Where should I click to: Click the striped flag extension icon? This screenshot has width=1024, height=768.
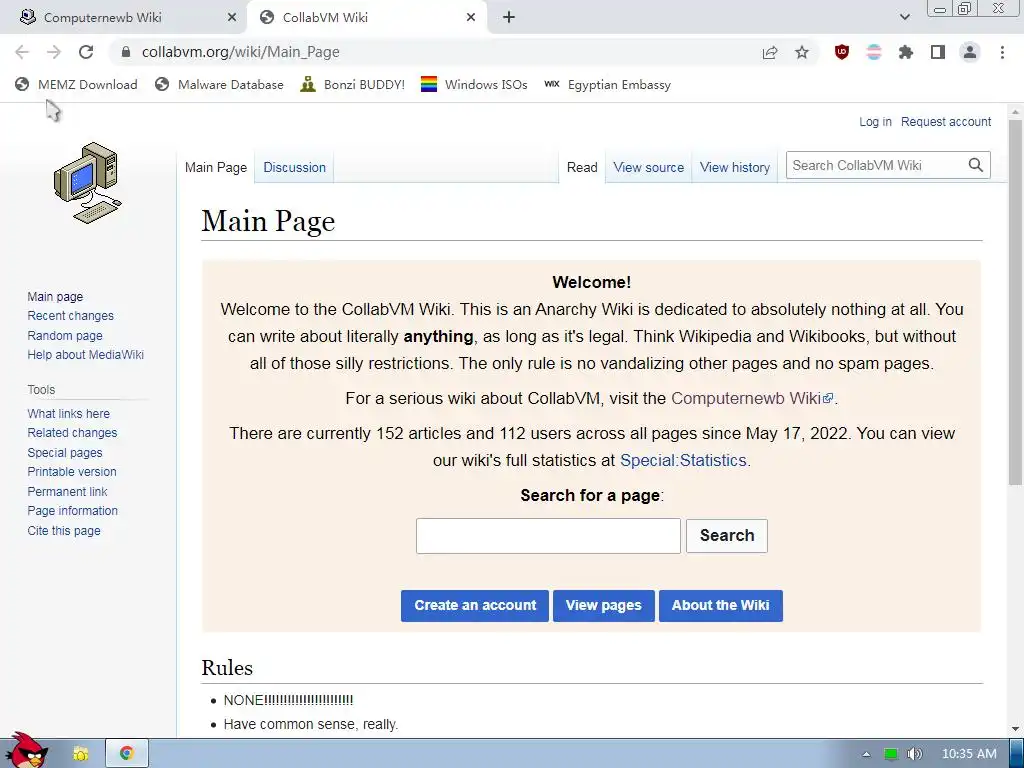click(874, 52)
